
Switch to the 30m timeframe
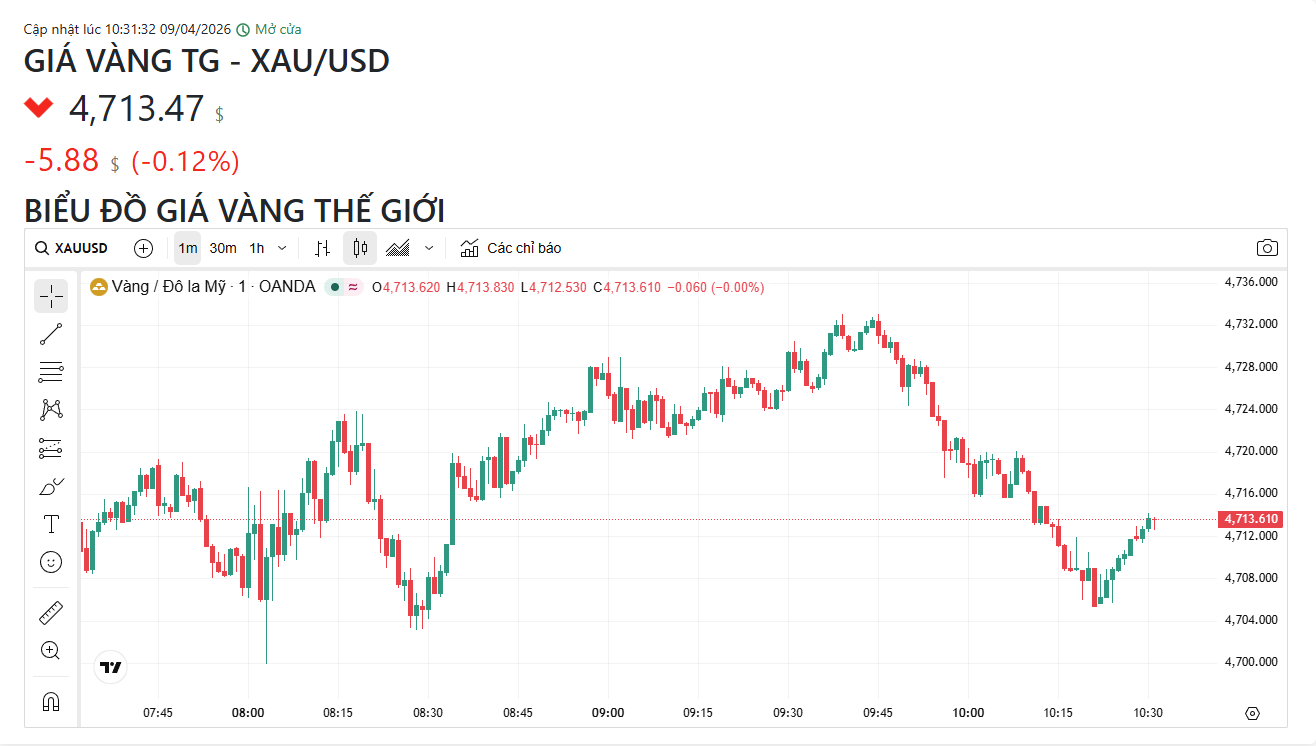tap(223, 248)
